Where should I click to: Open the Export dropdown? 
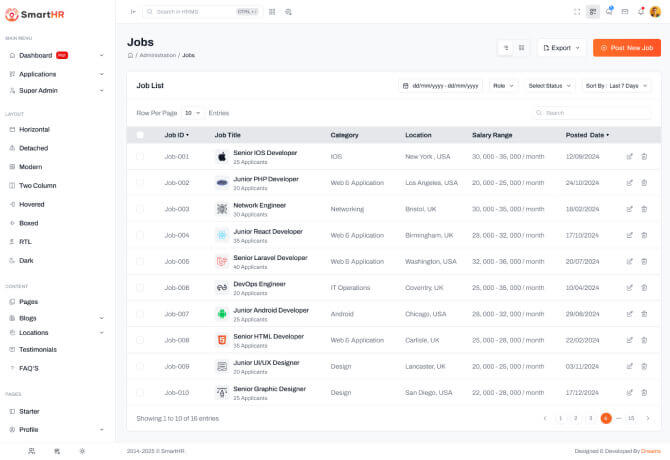562,47
